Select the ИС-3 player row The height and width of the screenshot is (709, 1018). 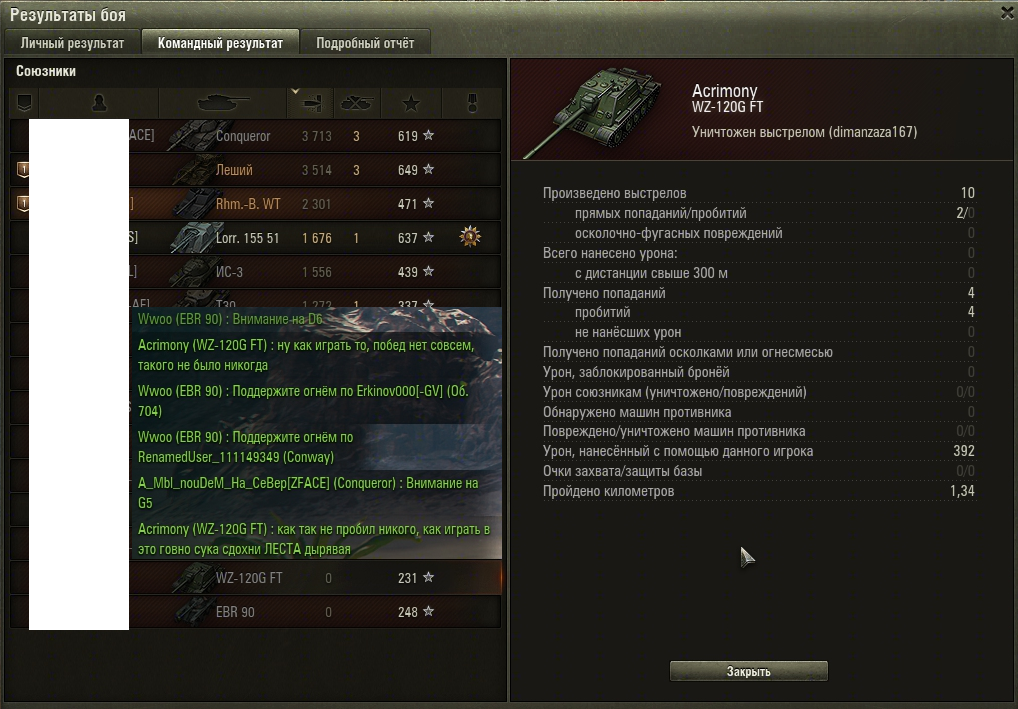pos(256,272)
